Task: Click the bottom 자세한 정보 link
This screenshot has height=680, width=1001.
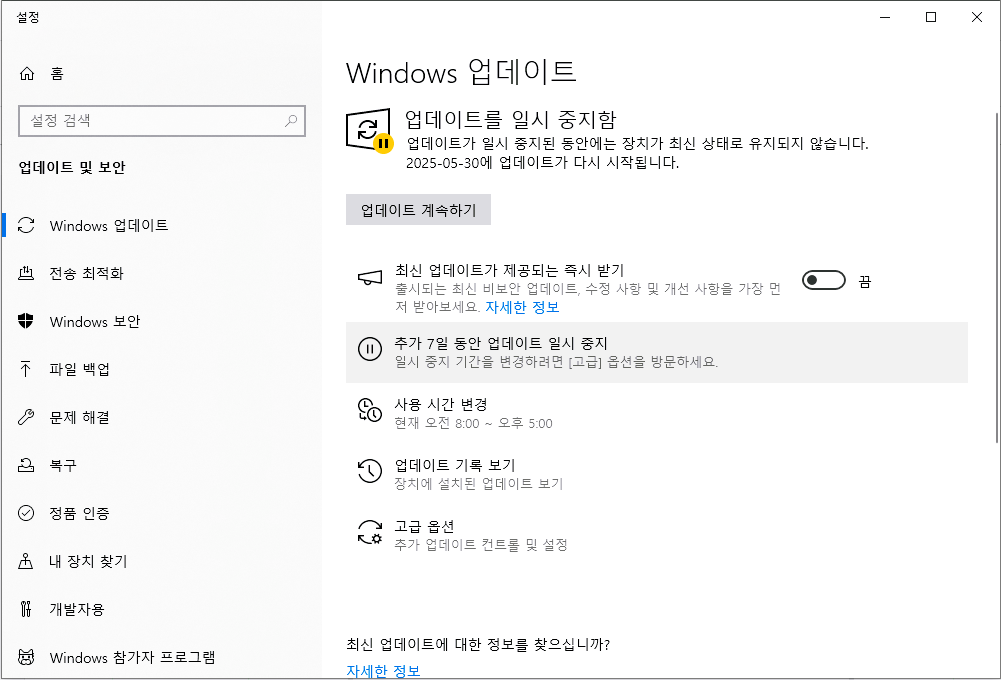Action: click(383, 671)
